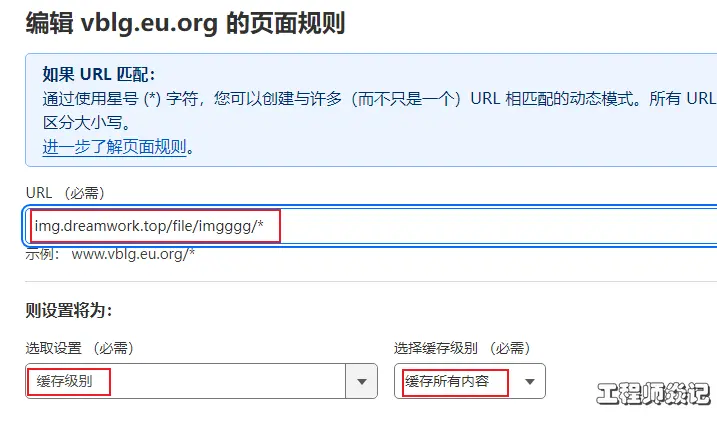
Task: Click the 选取设置 (必需) label
Action: (x=80, y=348)
